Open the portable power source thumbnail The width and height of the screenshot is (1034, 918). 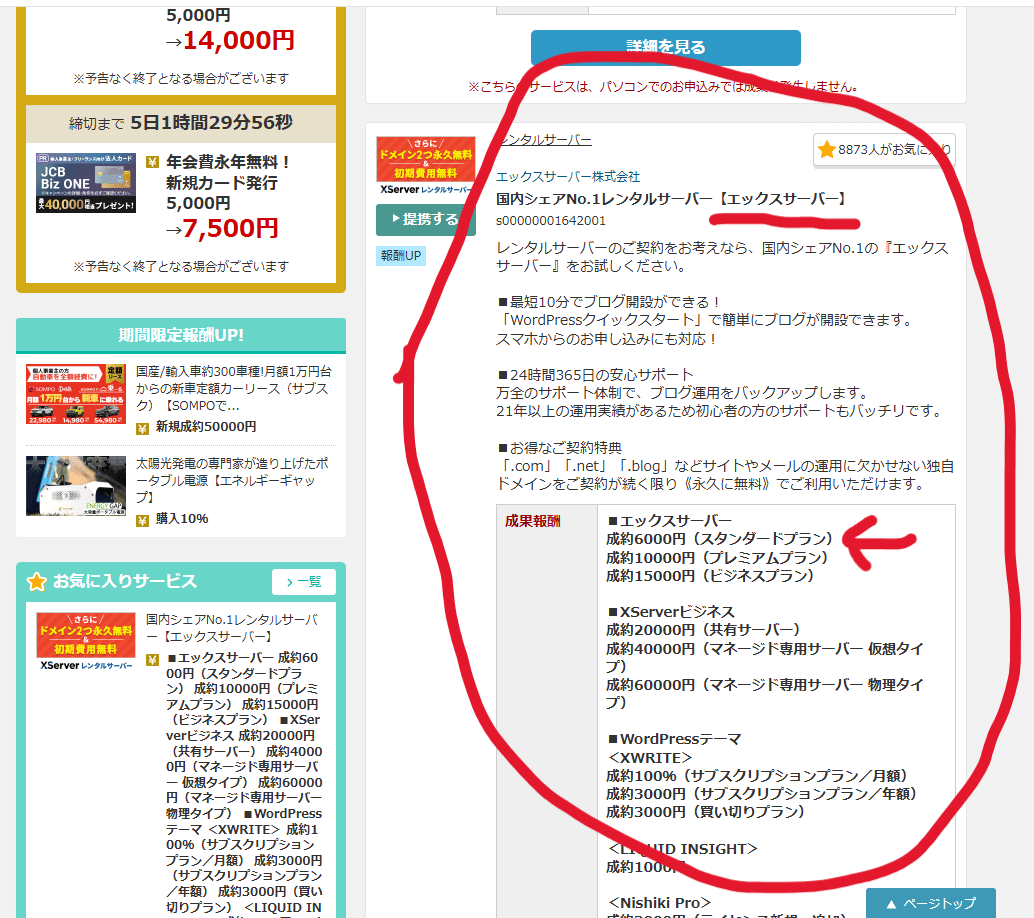point(76,486)
